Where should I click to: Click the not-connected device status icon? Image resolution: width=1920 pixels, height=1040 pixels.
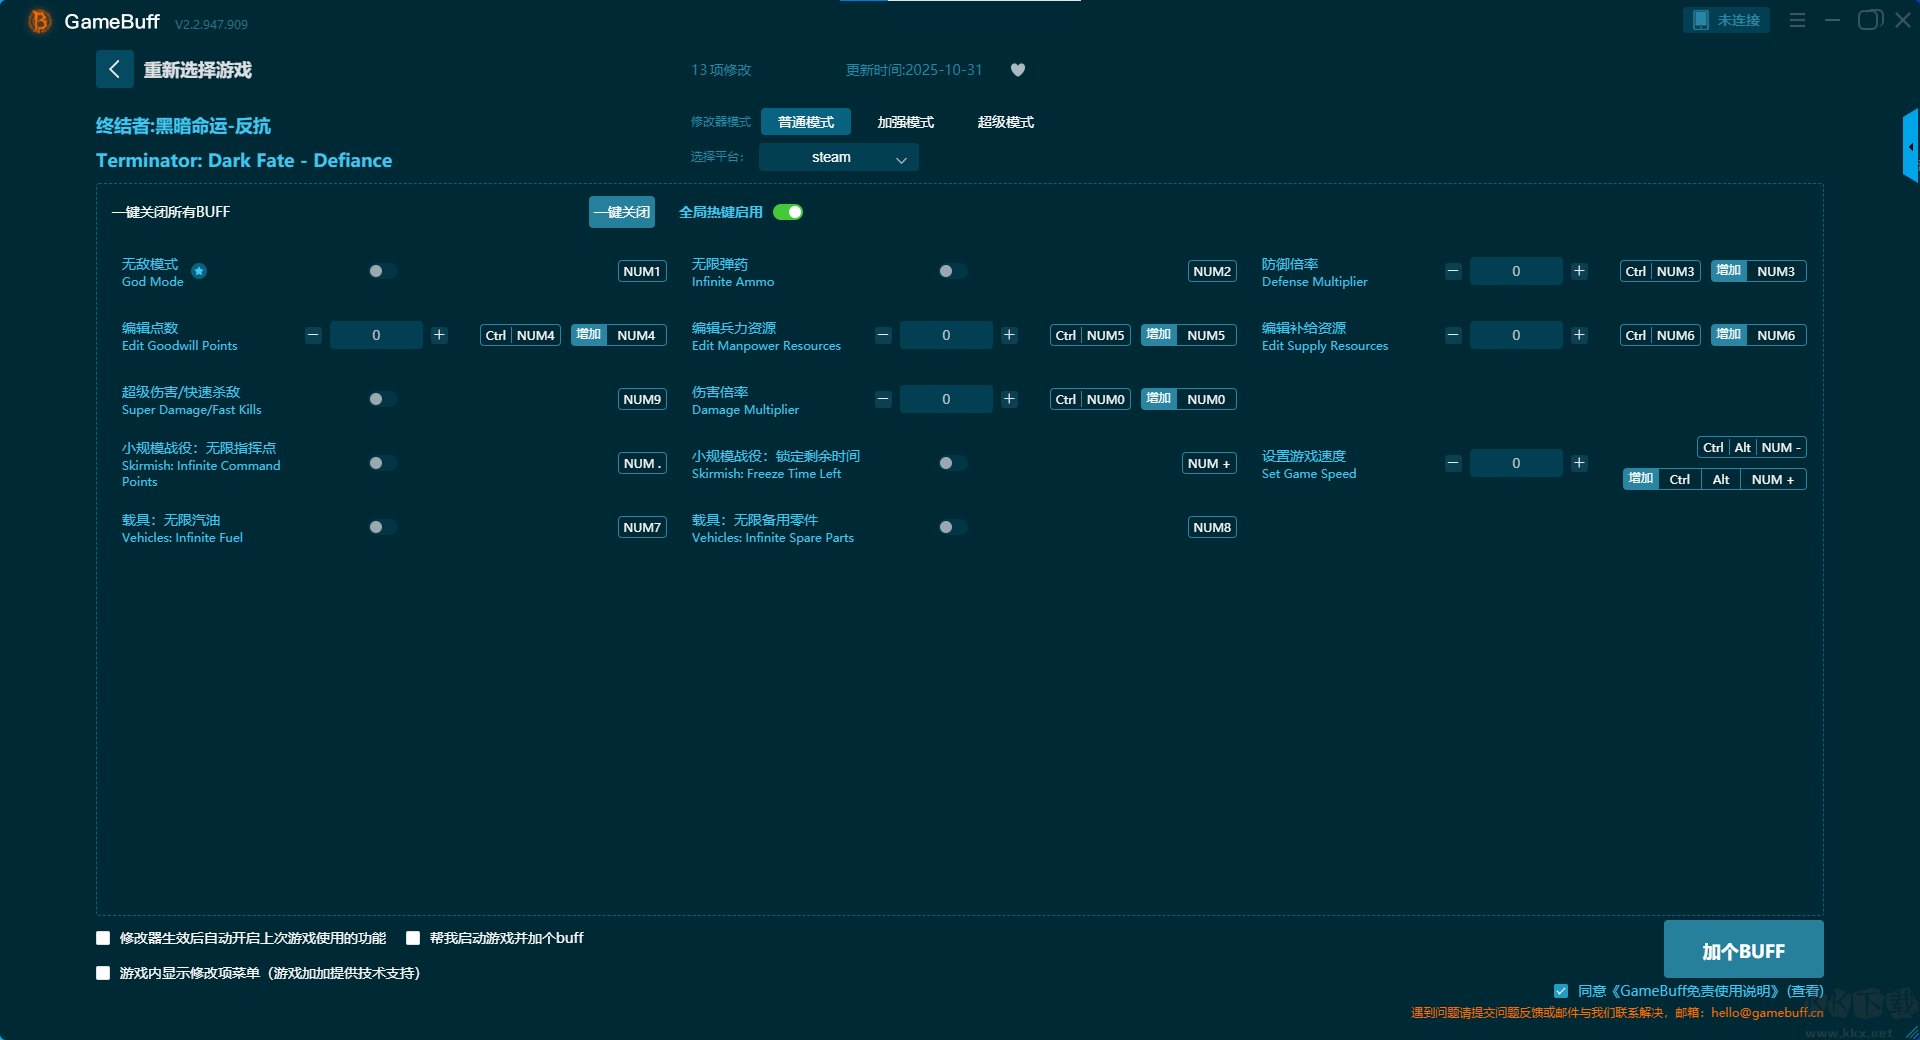1700,20
